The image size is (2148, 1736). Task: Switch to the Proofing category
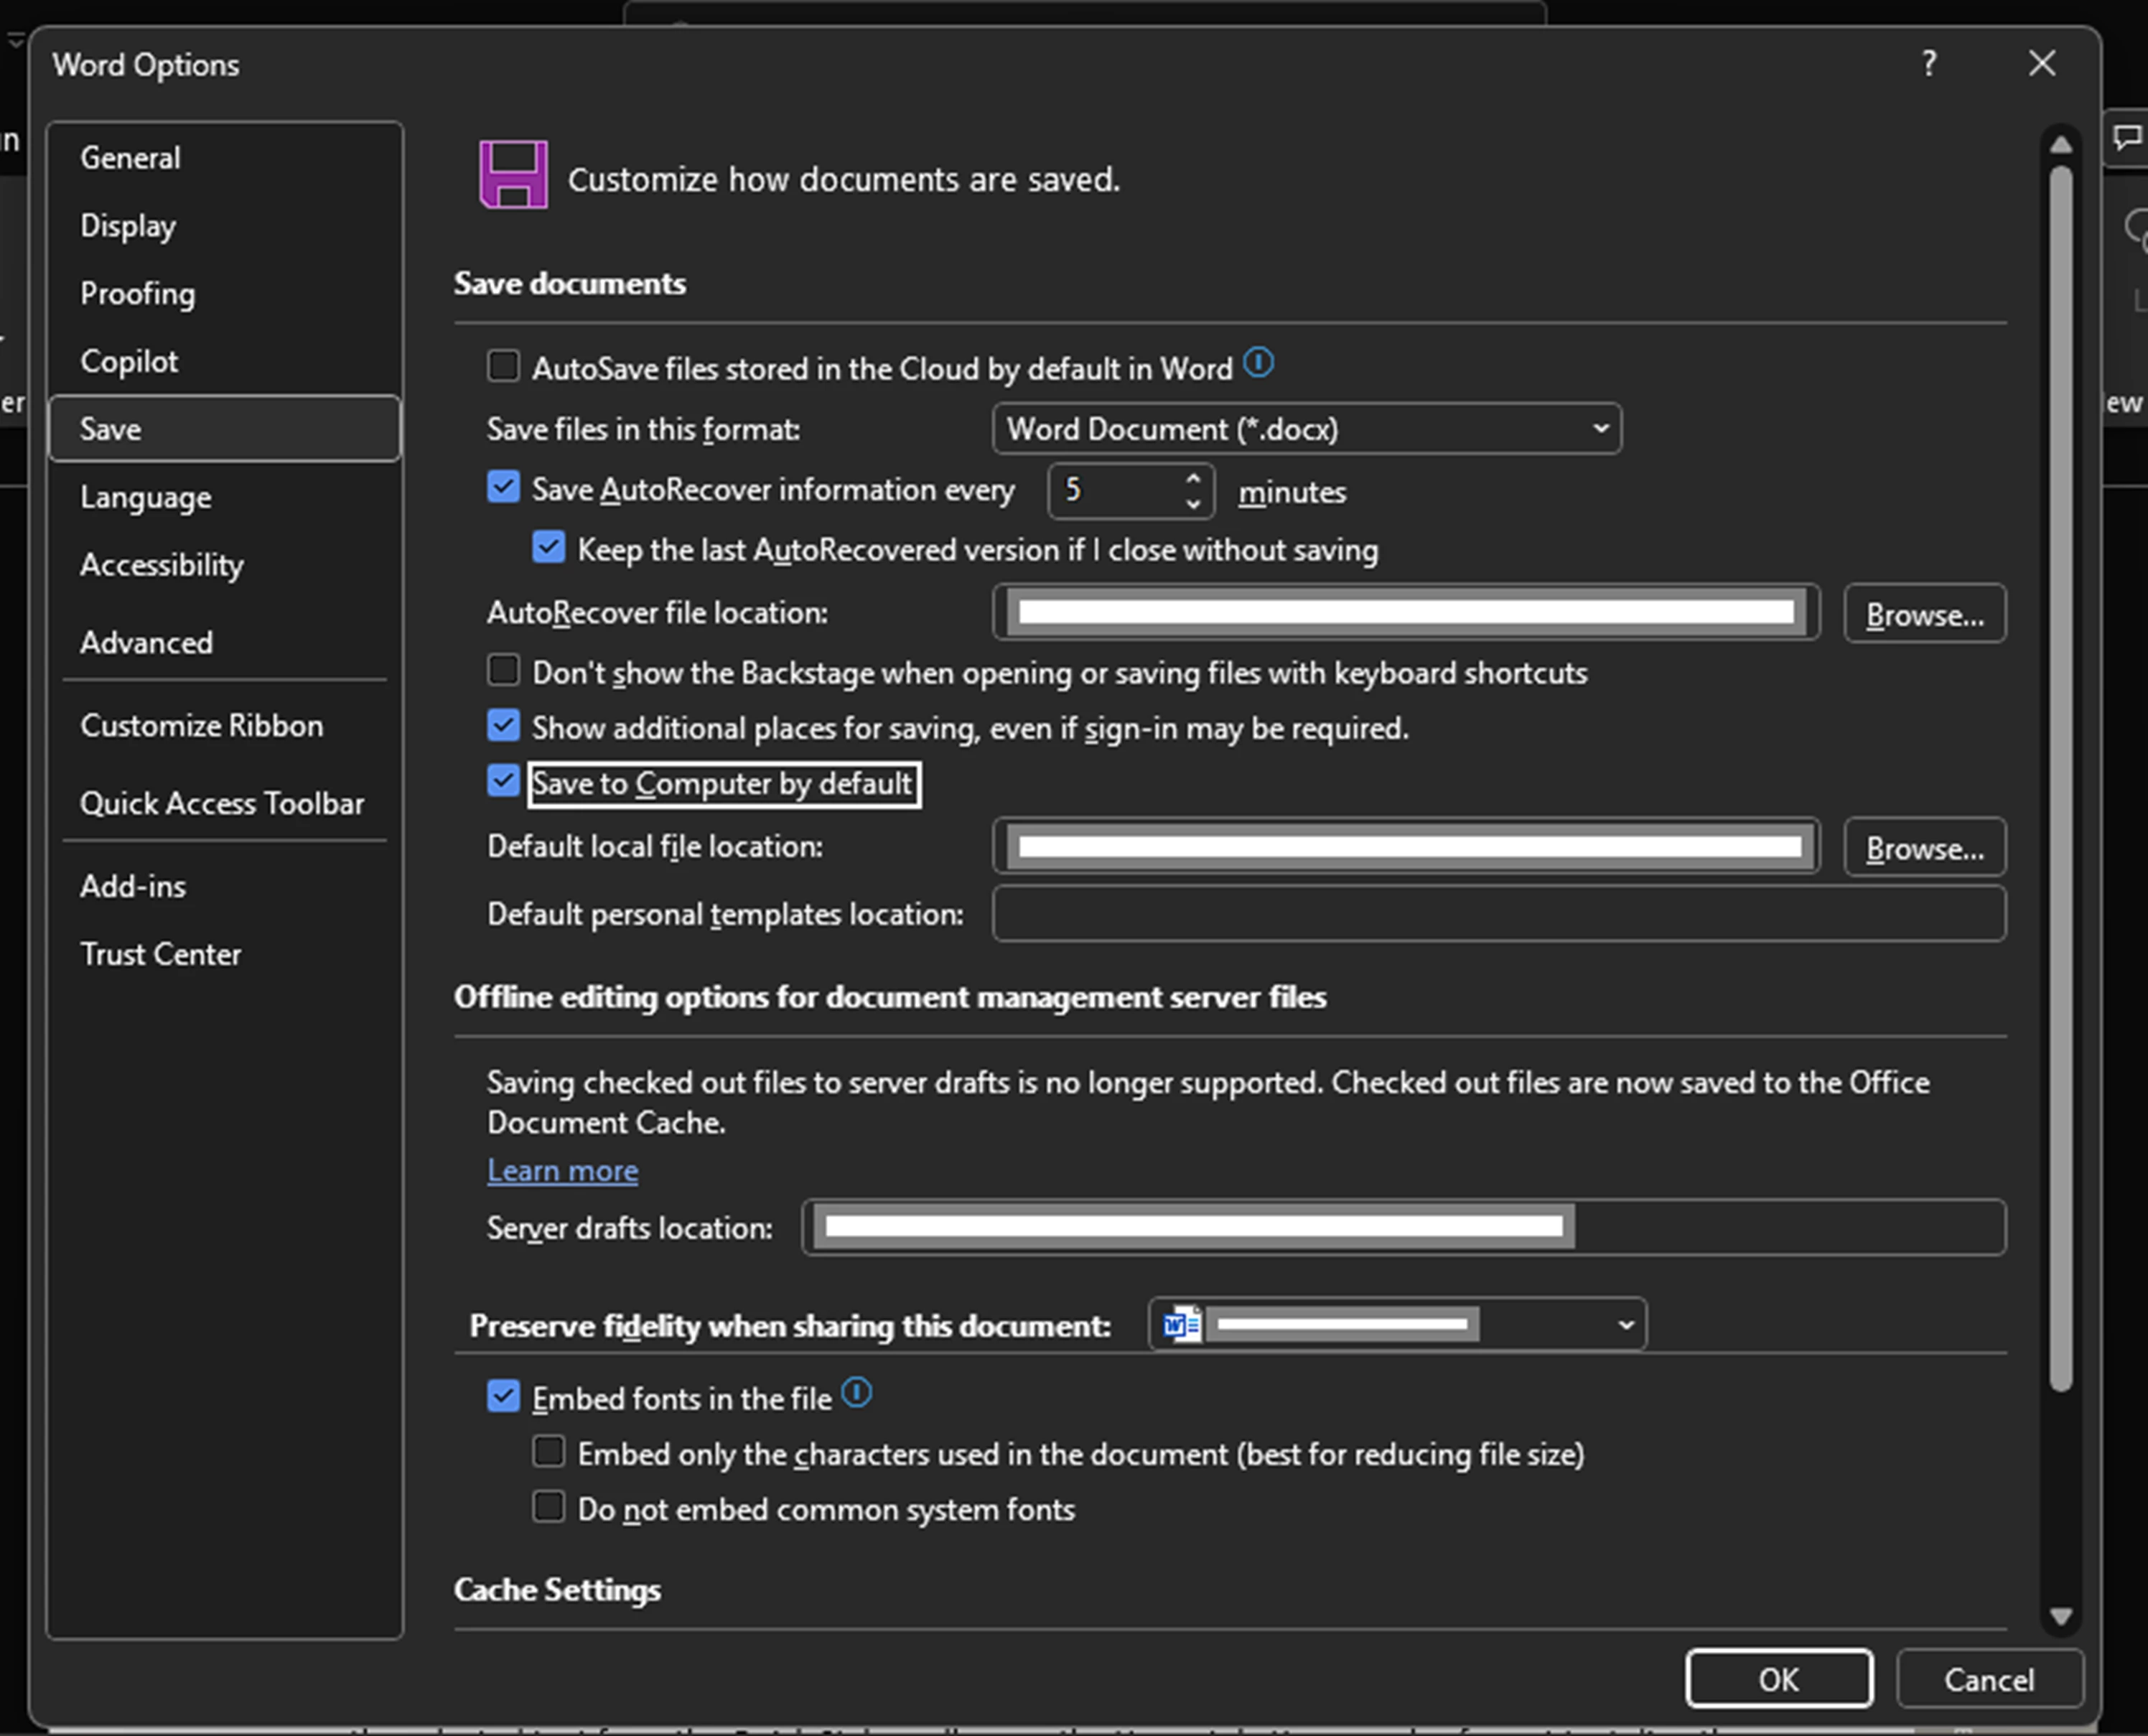point(138,294)
